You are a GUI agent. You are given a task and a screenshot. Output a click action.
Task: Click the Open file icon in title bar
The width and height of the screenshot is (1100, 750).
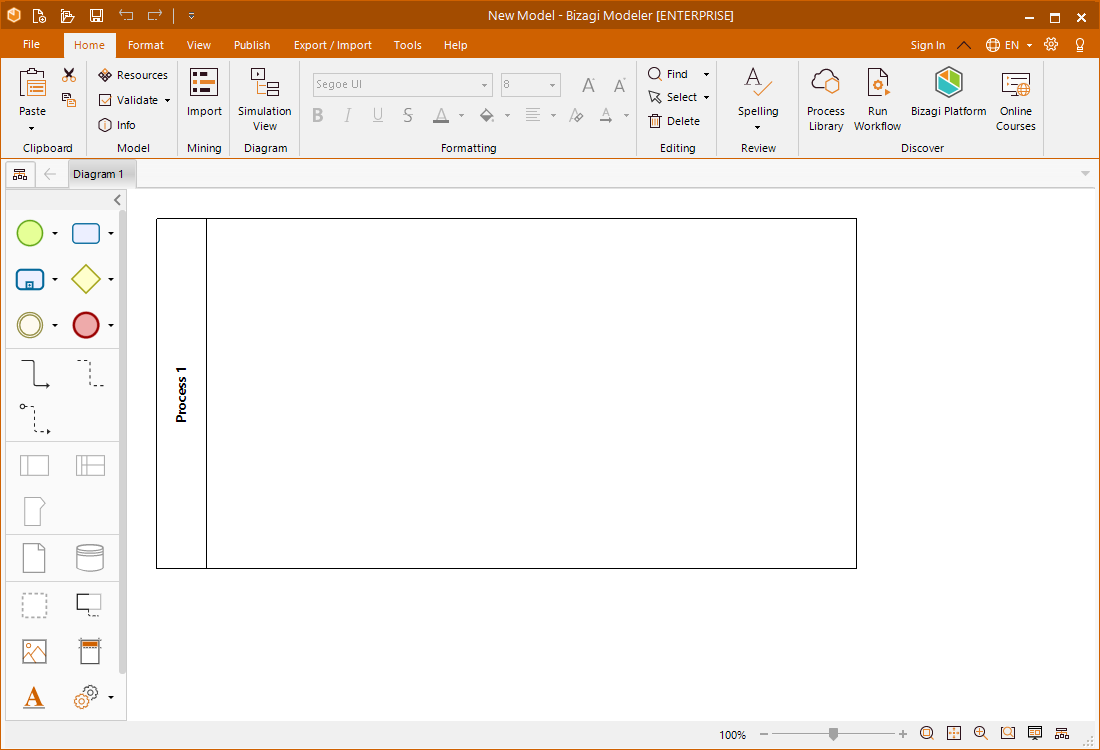(x=67, y=15)
